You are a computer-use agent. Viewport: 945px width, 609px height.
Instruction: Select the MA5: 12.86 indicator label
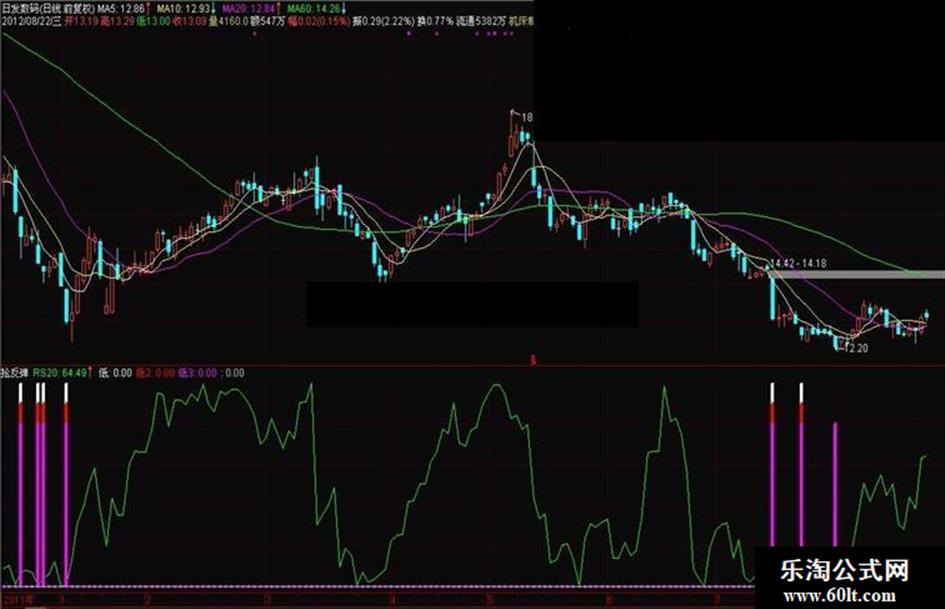121,8
